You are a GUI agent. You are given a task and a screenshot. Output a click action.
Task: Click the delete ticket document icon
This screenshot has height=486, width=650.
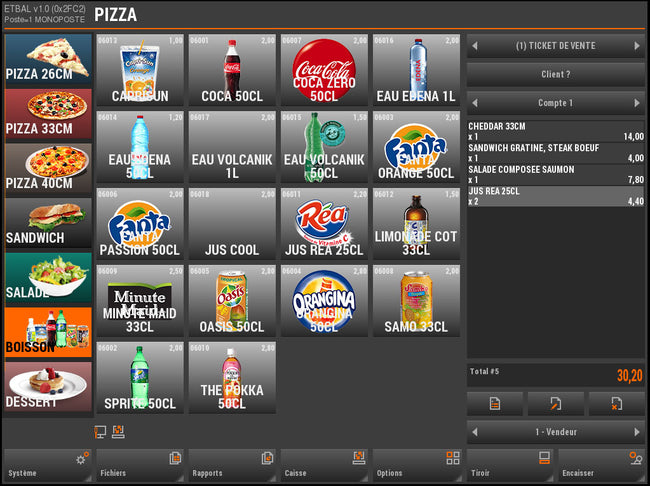[x=616, y=403]
